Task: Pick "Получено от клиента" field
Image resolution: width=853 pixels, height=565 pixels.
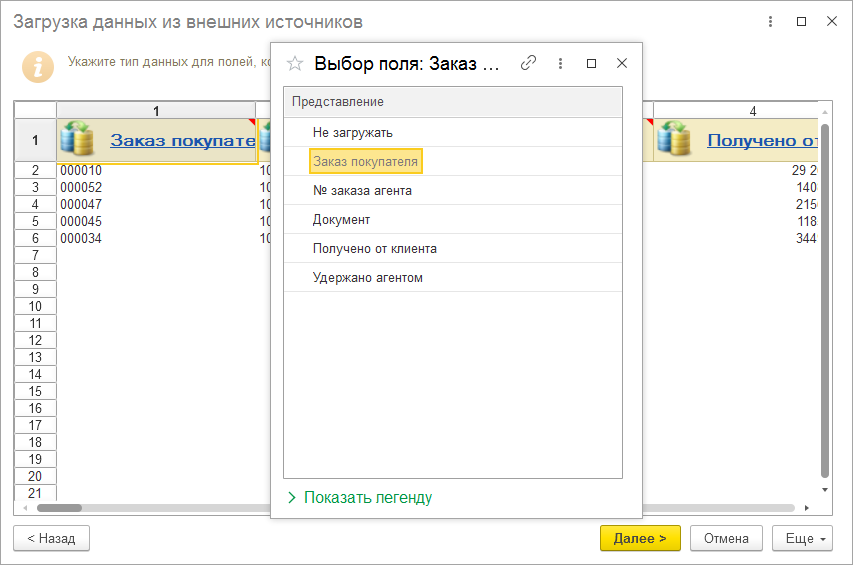Action: pos(374,248)
